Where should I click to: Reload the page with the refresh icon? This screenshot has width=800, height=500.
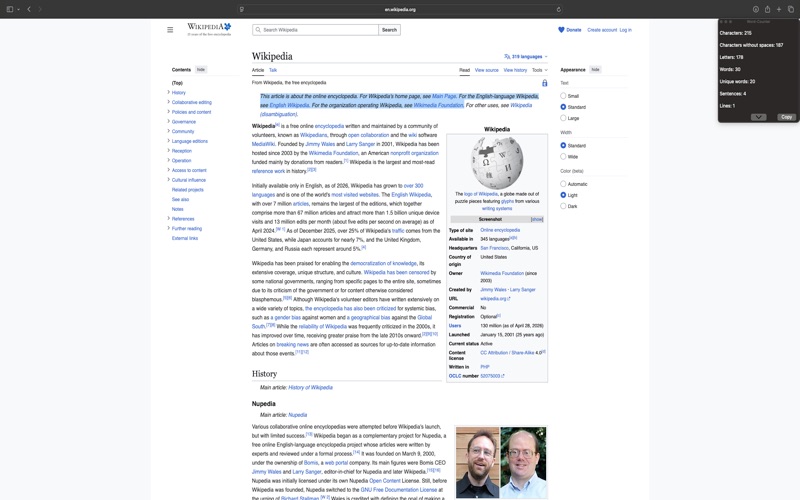click(559, 9)
